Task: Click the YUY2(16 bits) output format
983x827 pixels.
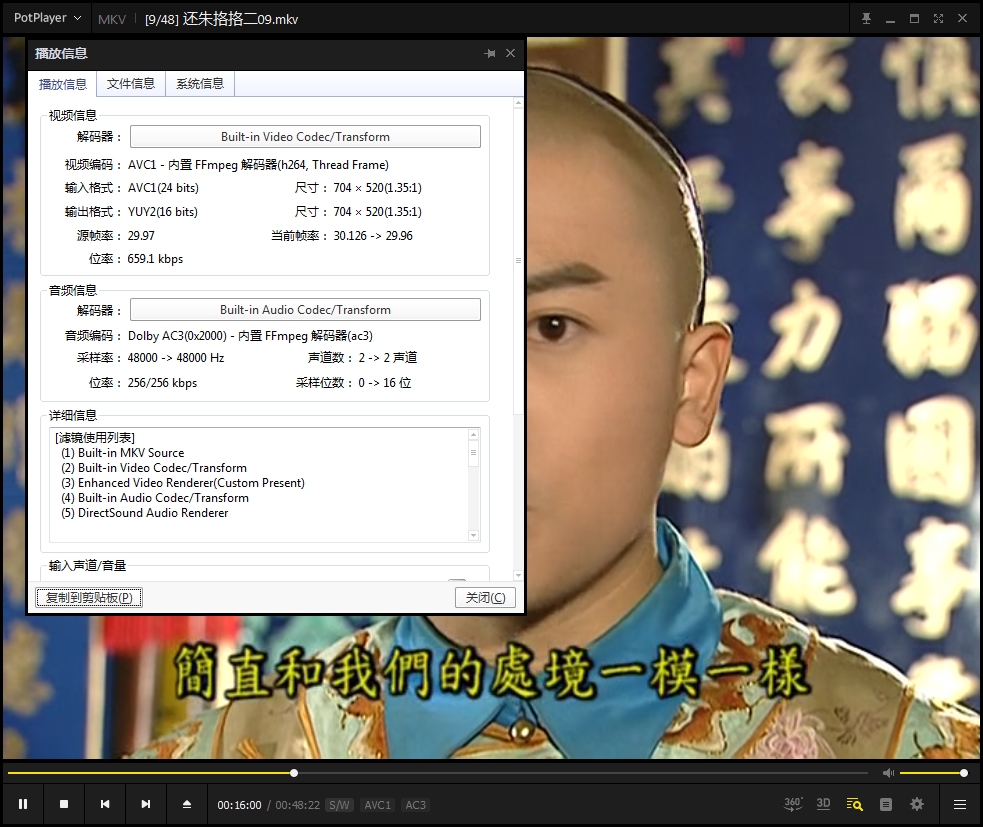Action: coord(163,212)
